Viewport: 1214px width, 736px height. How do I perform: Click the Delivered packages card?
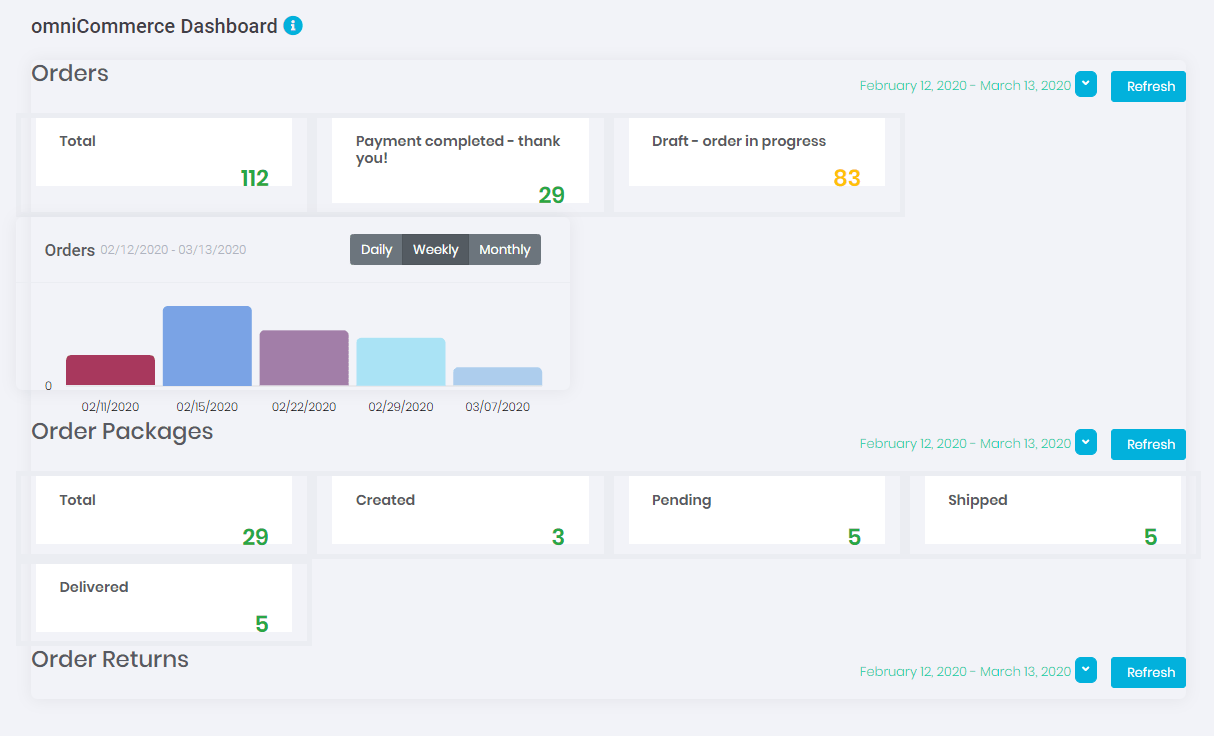coord(164,598)
